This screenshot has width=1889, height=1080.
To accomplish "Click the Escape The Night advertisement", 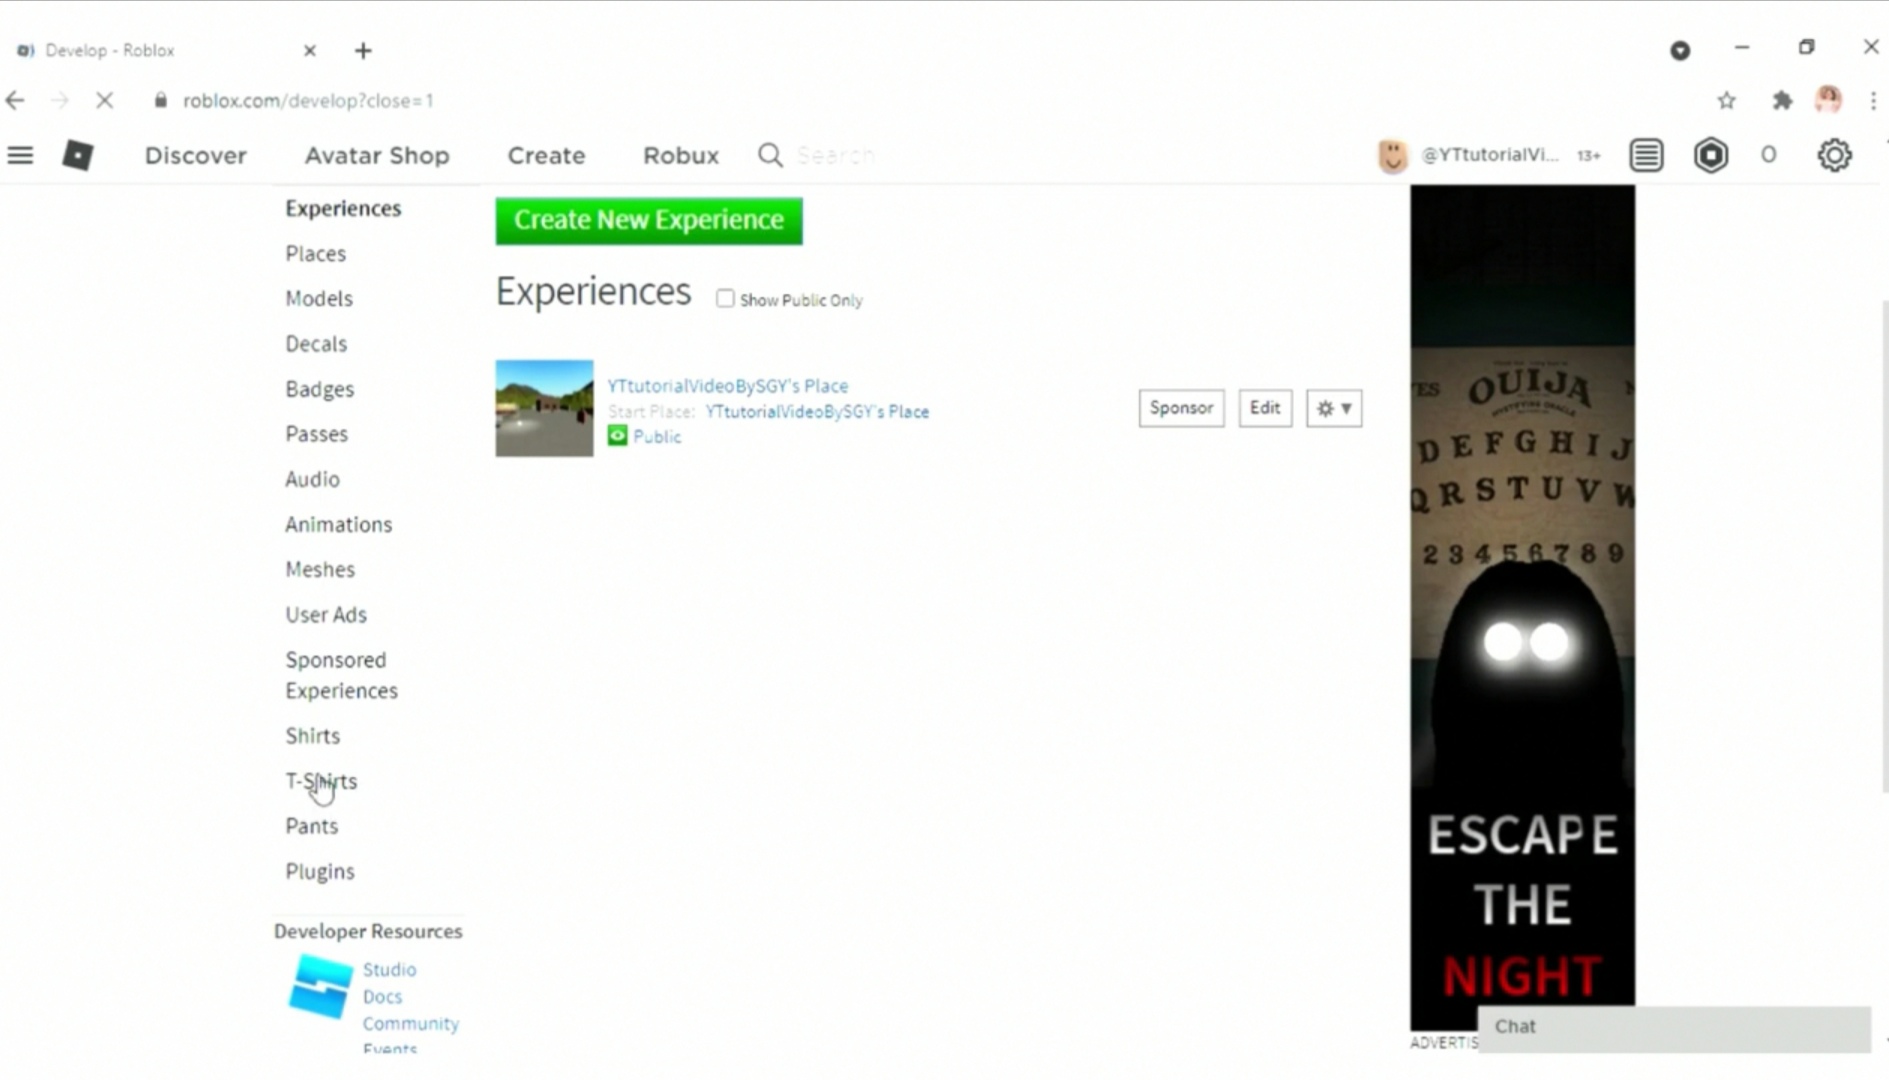I will click(1523, 607).
